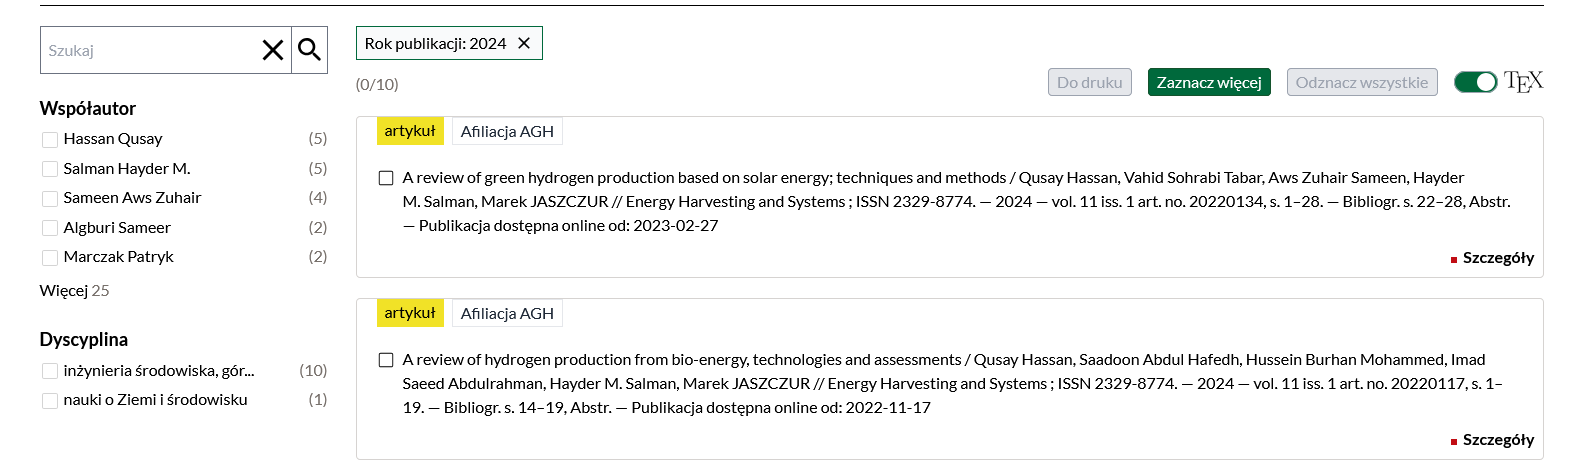Image resolution: width=1578 pixels, height=475 pixels.
Task: Select the green hydrogen production article checkbox
Action: point(386,178)
